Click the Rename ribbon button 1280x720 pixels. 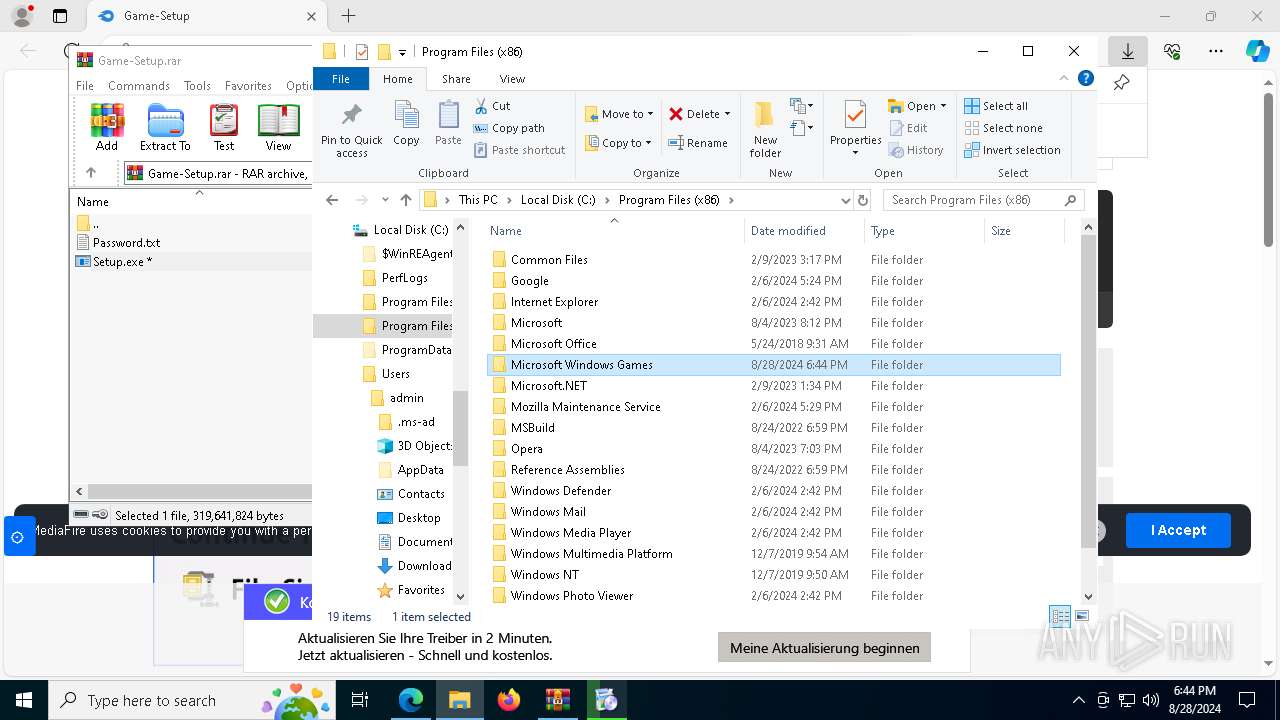point(697,143)
